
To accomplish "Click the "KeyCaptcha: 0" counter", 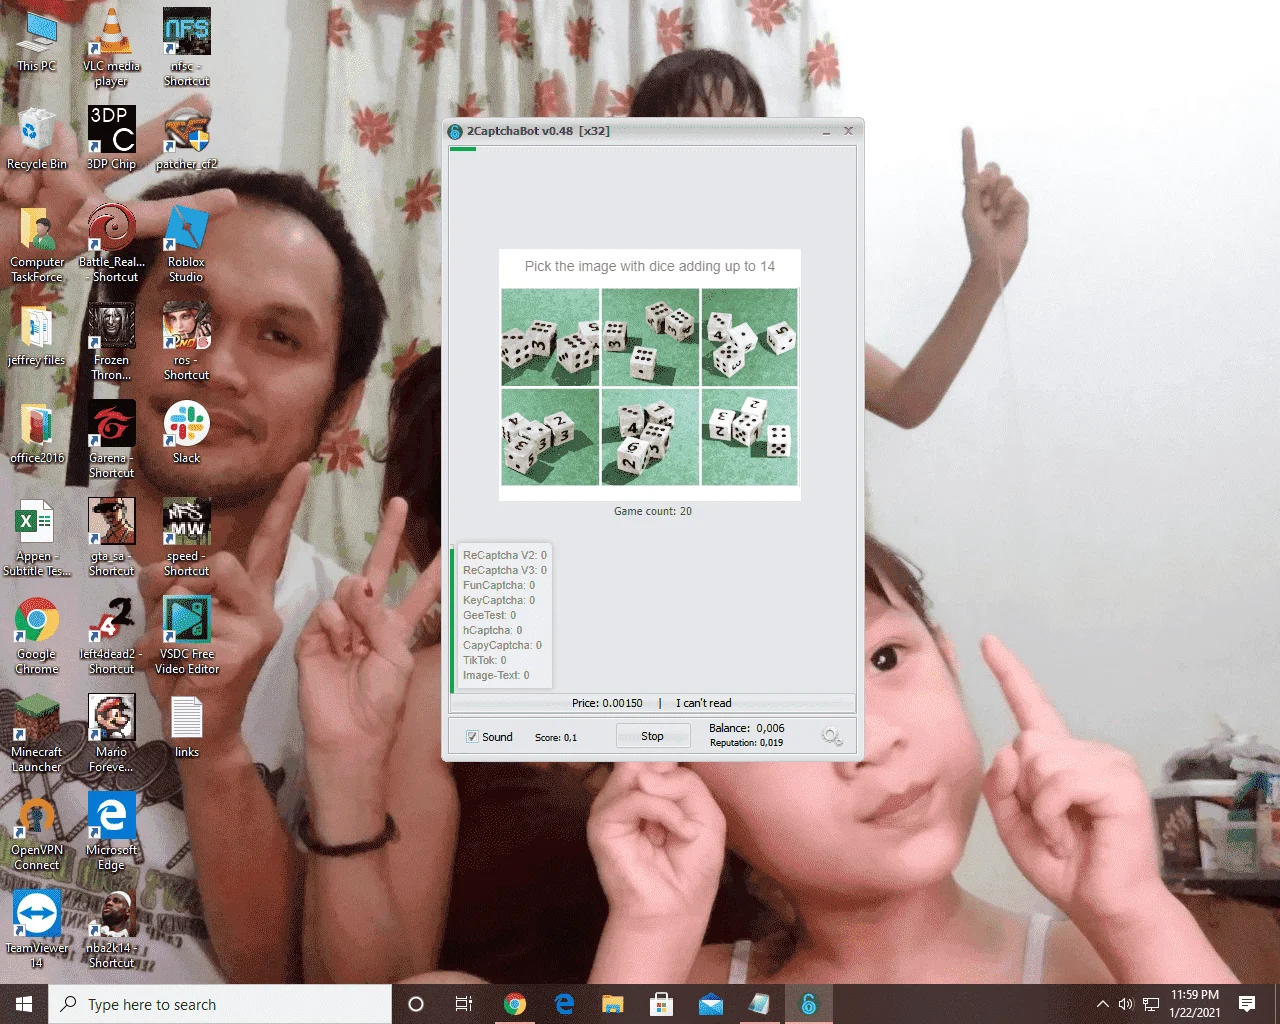I will pos(499,600).
